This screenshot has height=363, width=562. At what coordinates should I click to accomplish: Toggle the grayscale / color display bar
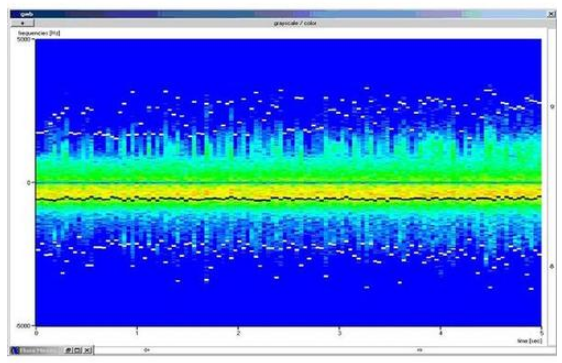[x=295, y=23]
